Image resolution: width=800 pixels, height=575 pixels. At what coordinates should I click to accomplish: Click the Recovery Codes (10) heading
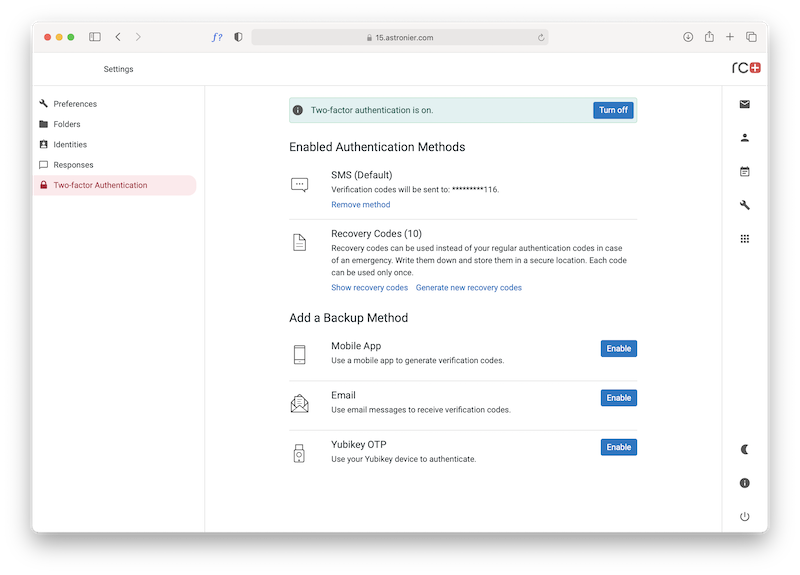click(x=377, y=234)
